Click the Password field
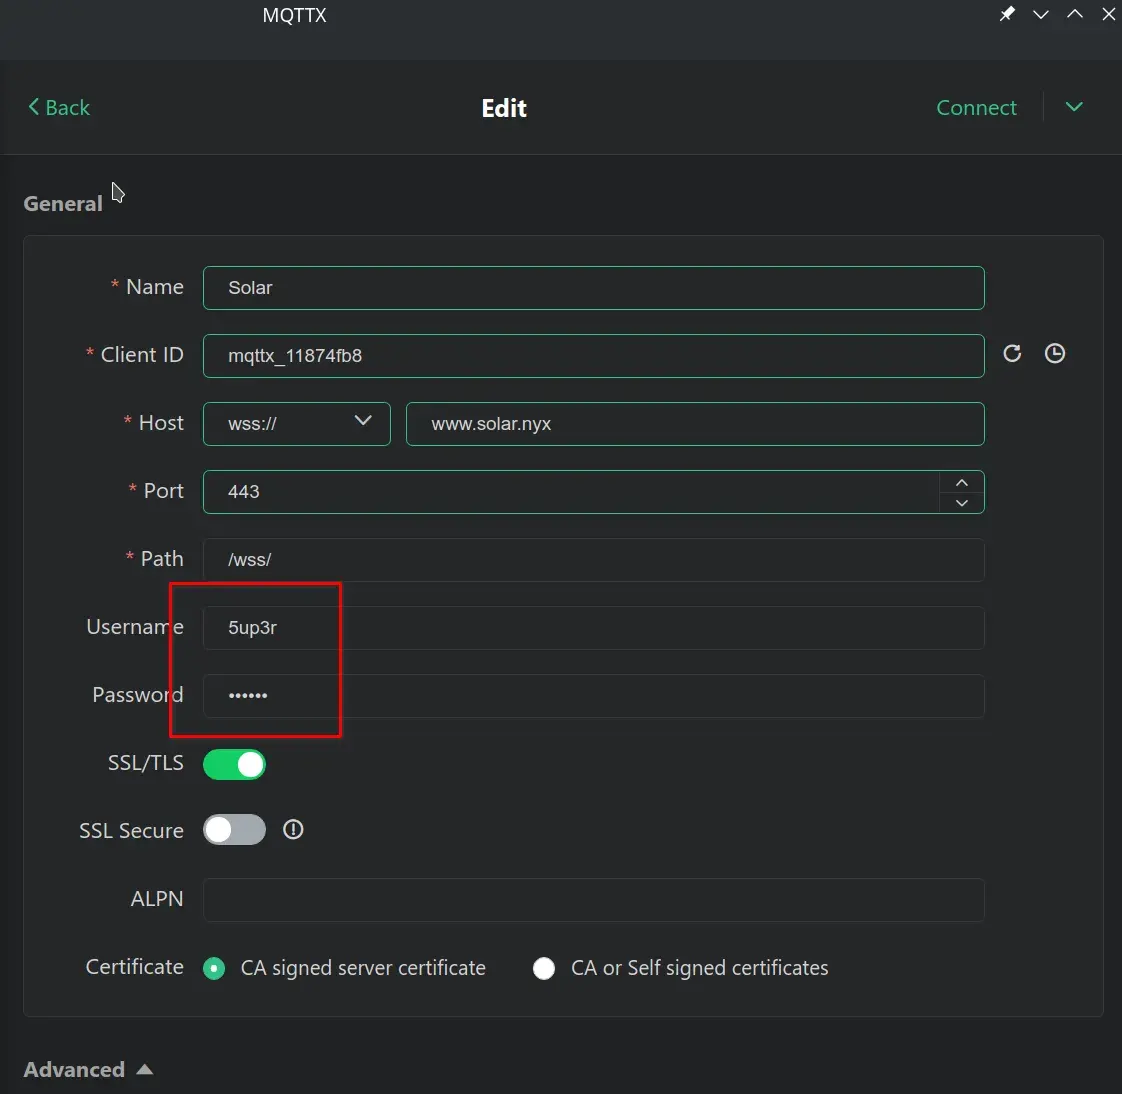 coord(593,695)
